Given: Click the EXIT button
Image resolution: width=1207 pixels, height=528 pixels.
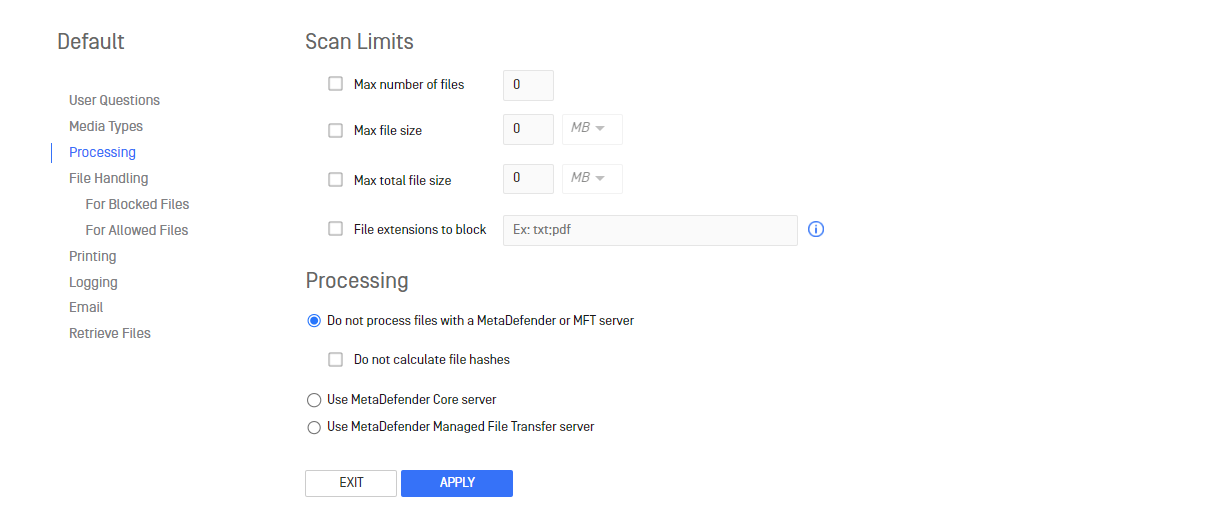Looking at the screenshot, I should tap(351, 483).
